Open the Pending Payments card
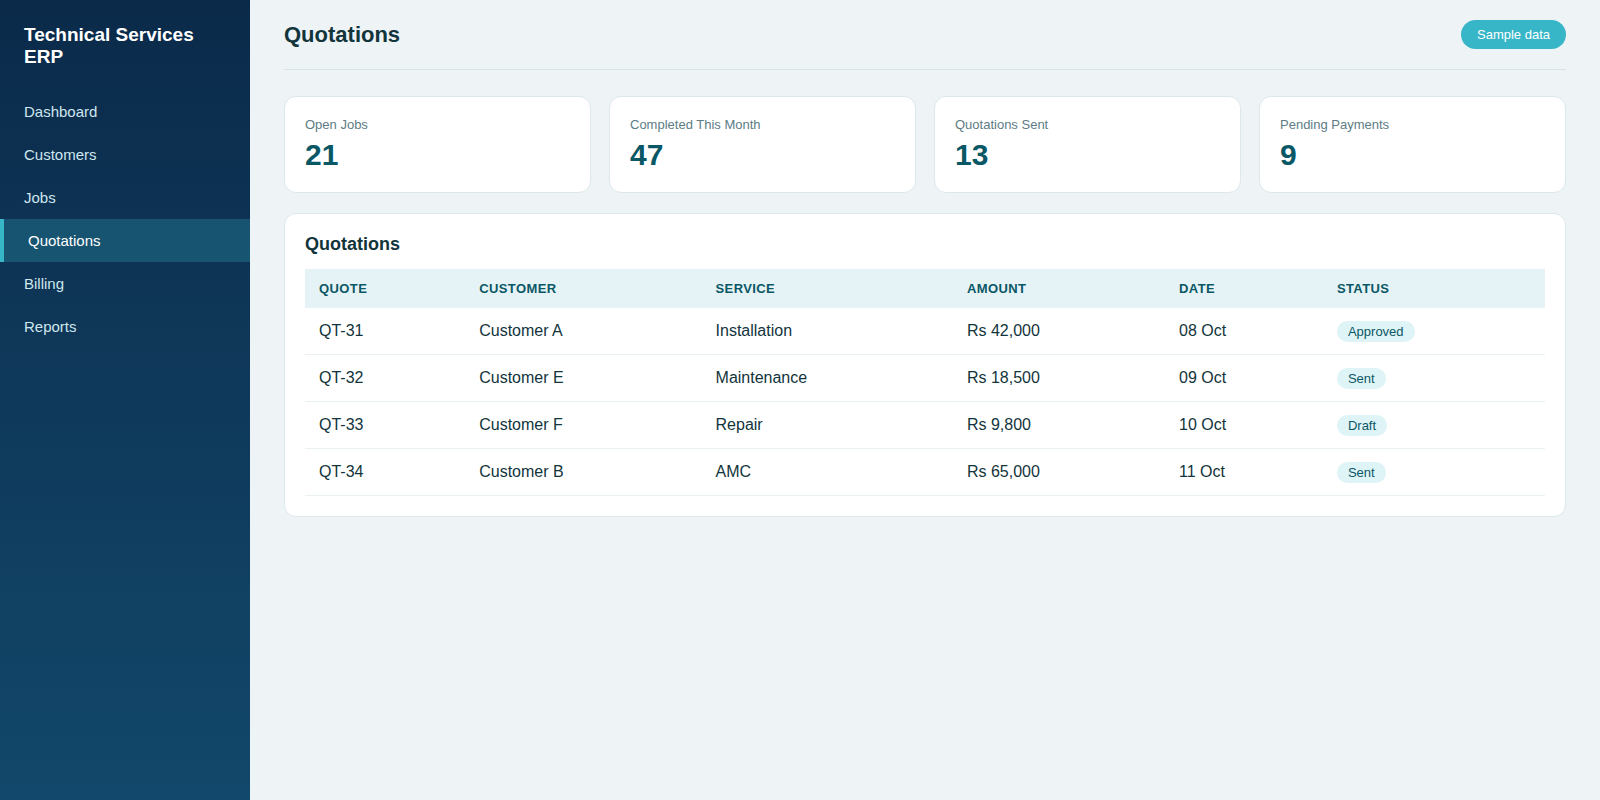This screenshot has width=1600, height=800. [1412, 144]
